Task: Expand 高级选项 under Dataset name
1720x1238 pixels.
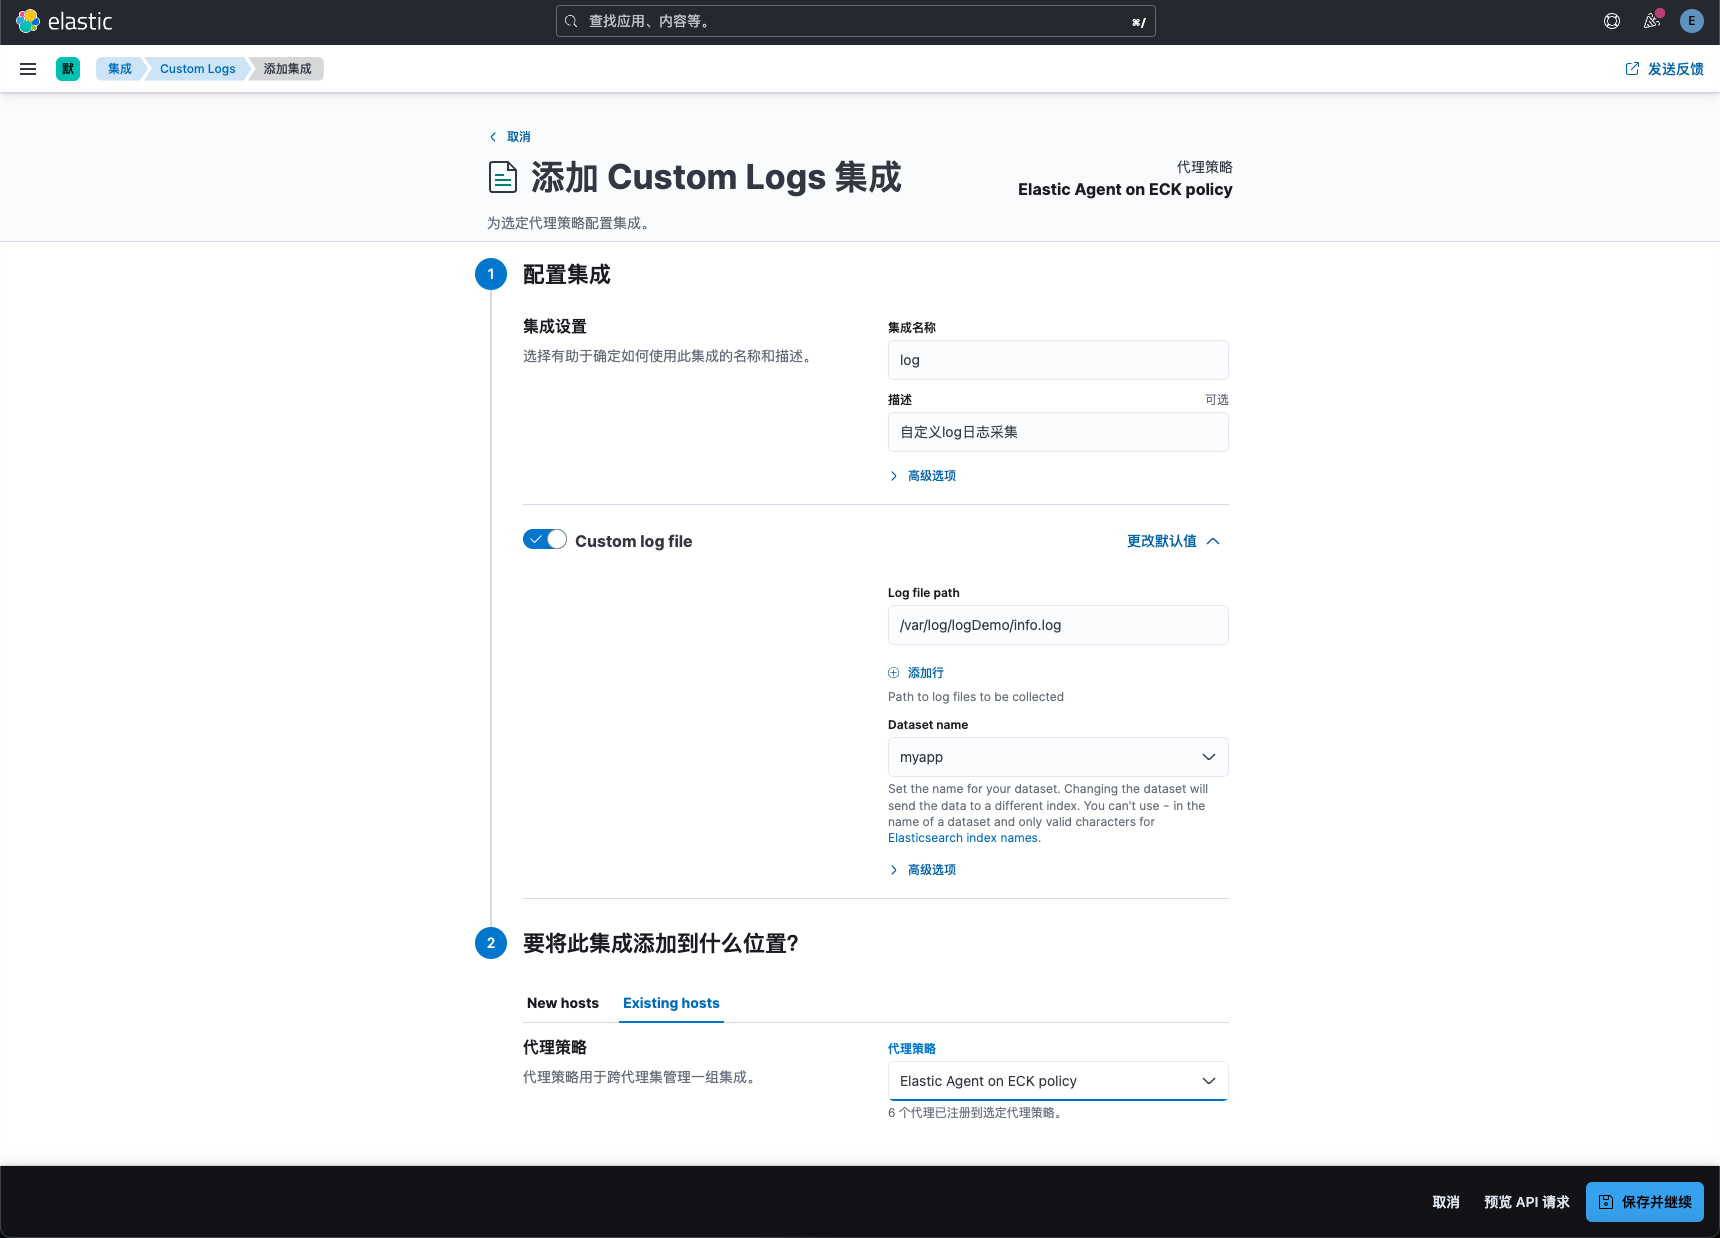Action: click(x=923, y=870)
